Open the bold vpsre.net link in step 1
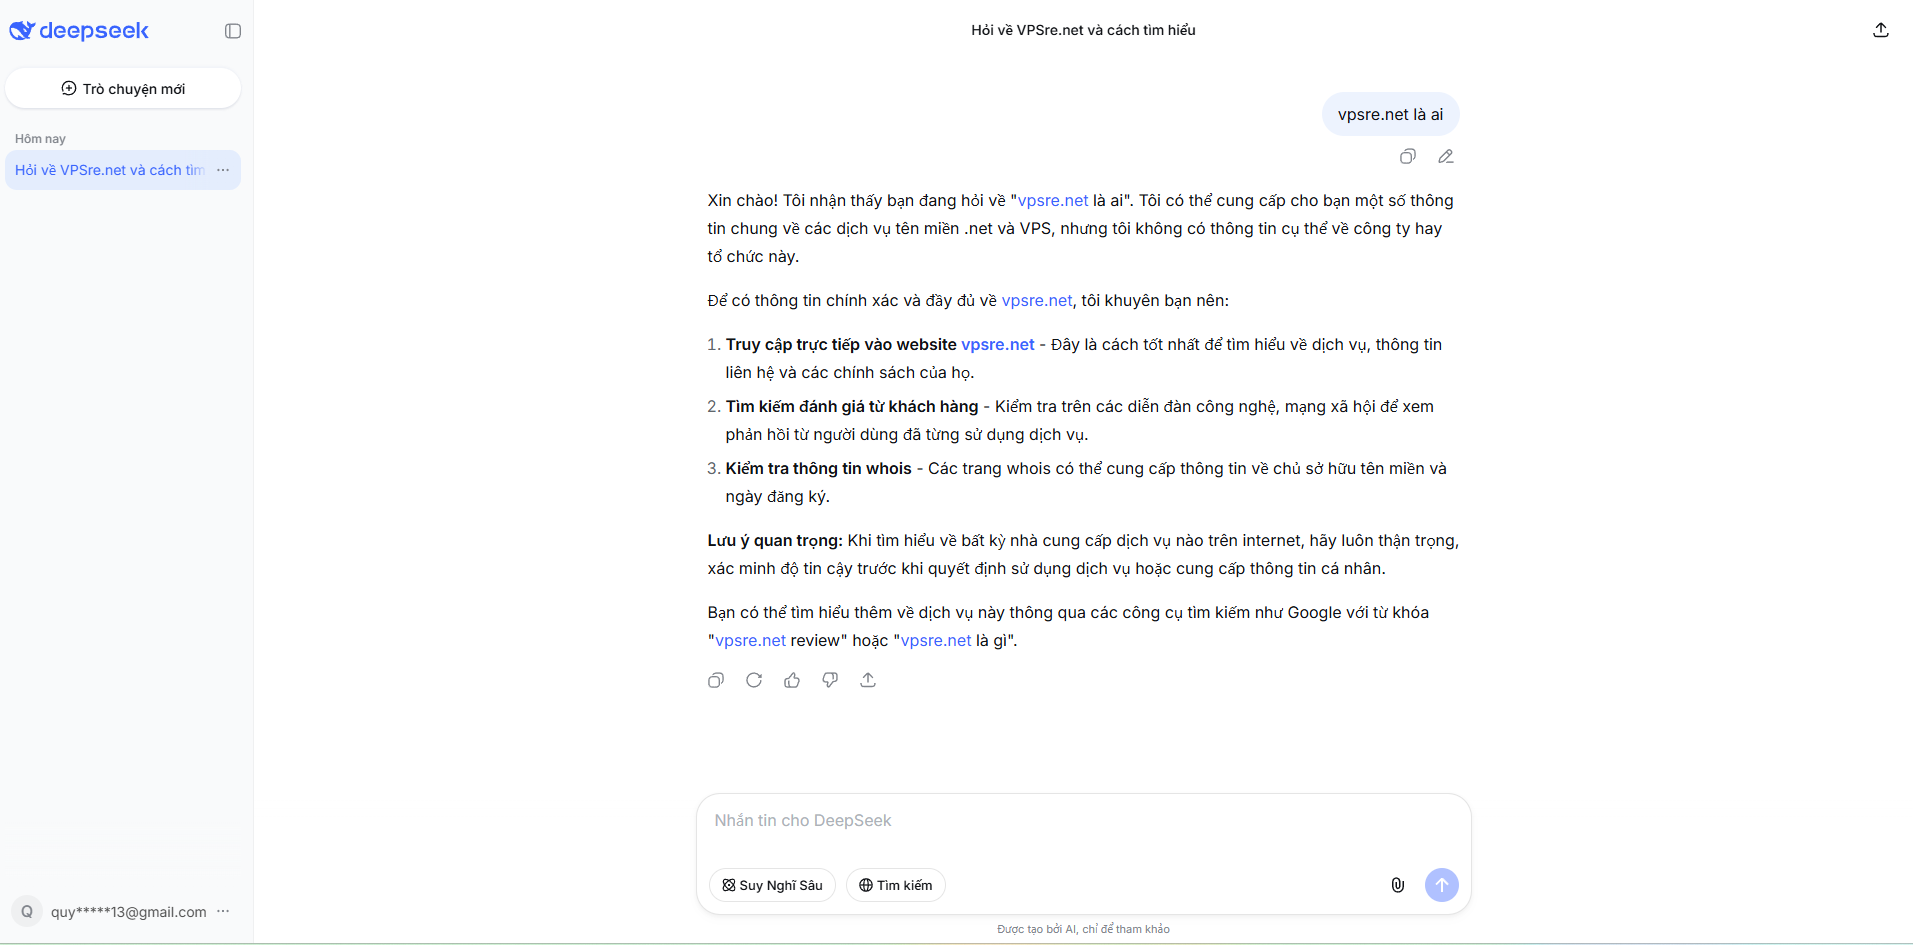The image size is (1913, 945). tap(997, 344)
